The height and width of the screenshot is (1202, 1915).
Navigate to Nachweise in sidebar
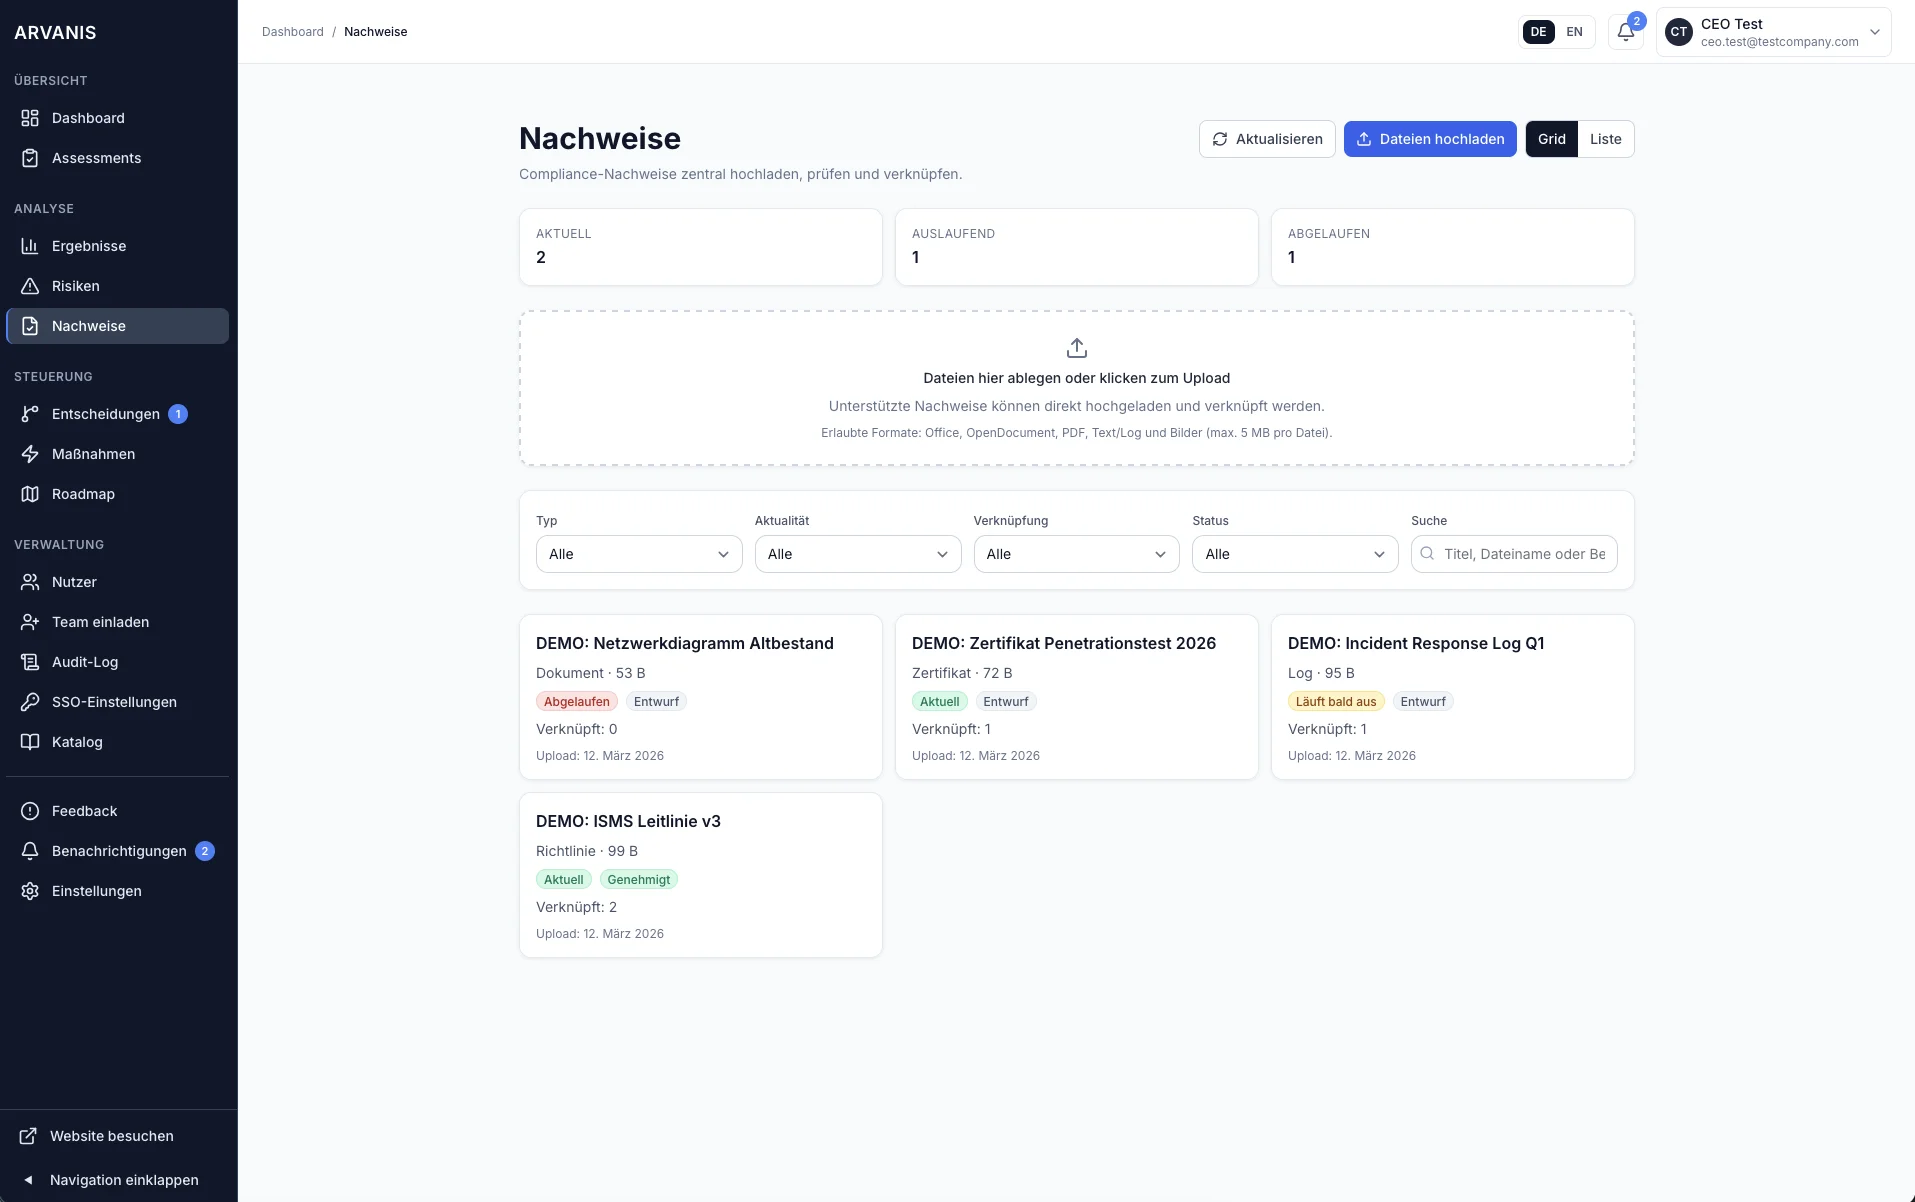30,325
